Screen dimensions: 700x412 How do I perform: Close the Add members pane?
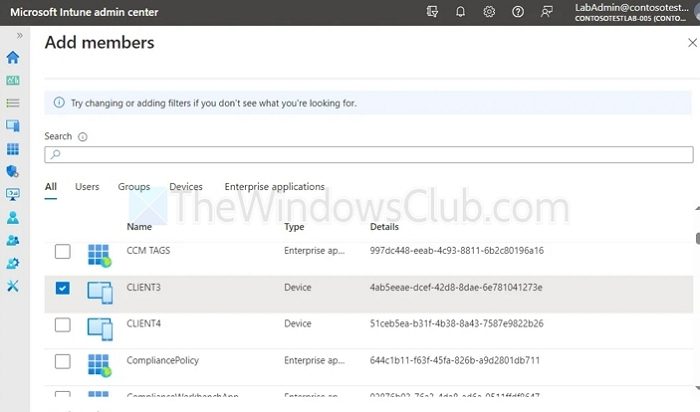(x=692, y=43)
